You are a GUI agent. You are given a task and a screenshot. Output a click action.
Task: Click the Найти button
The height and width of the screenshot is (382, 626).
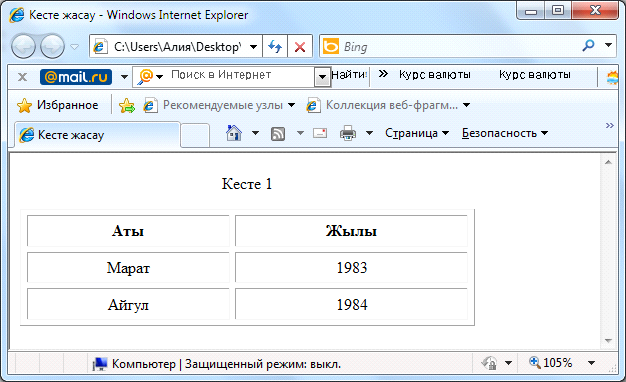[349, 75]
